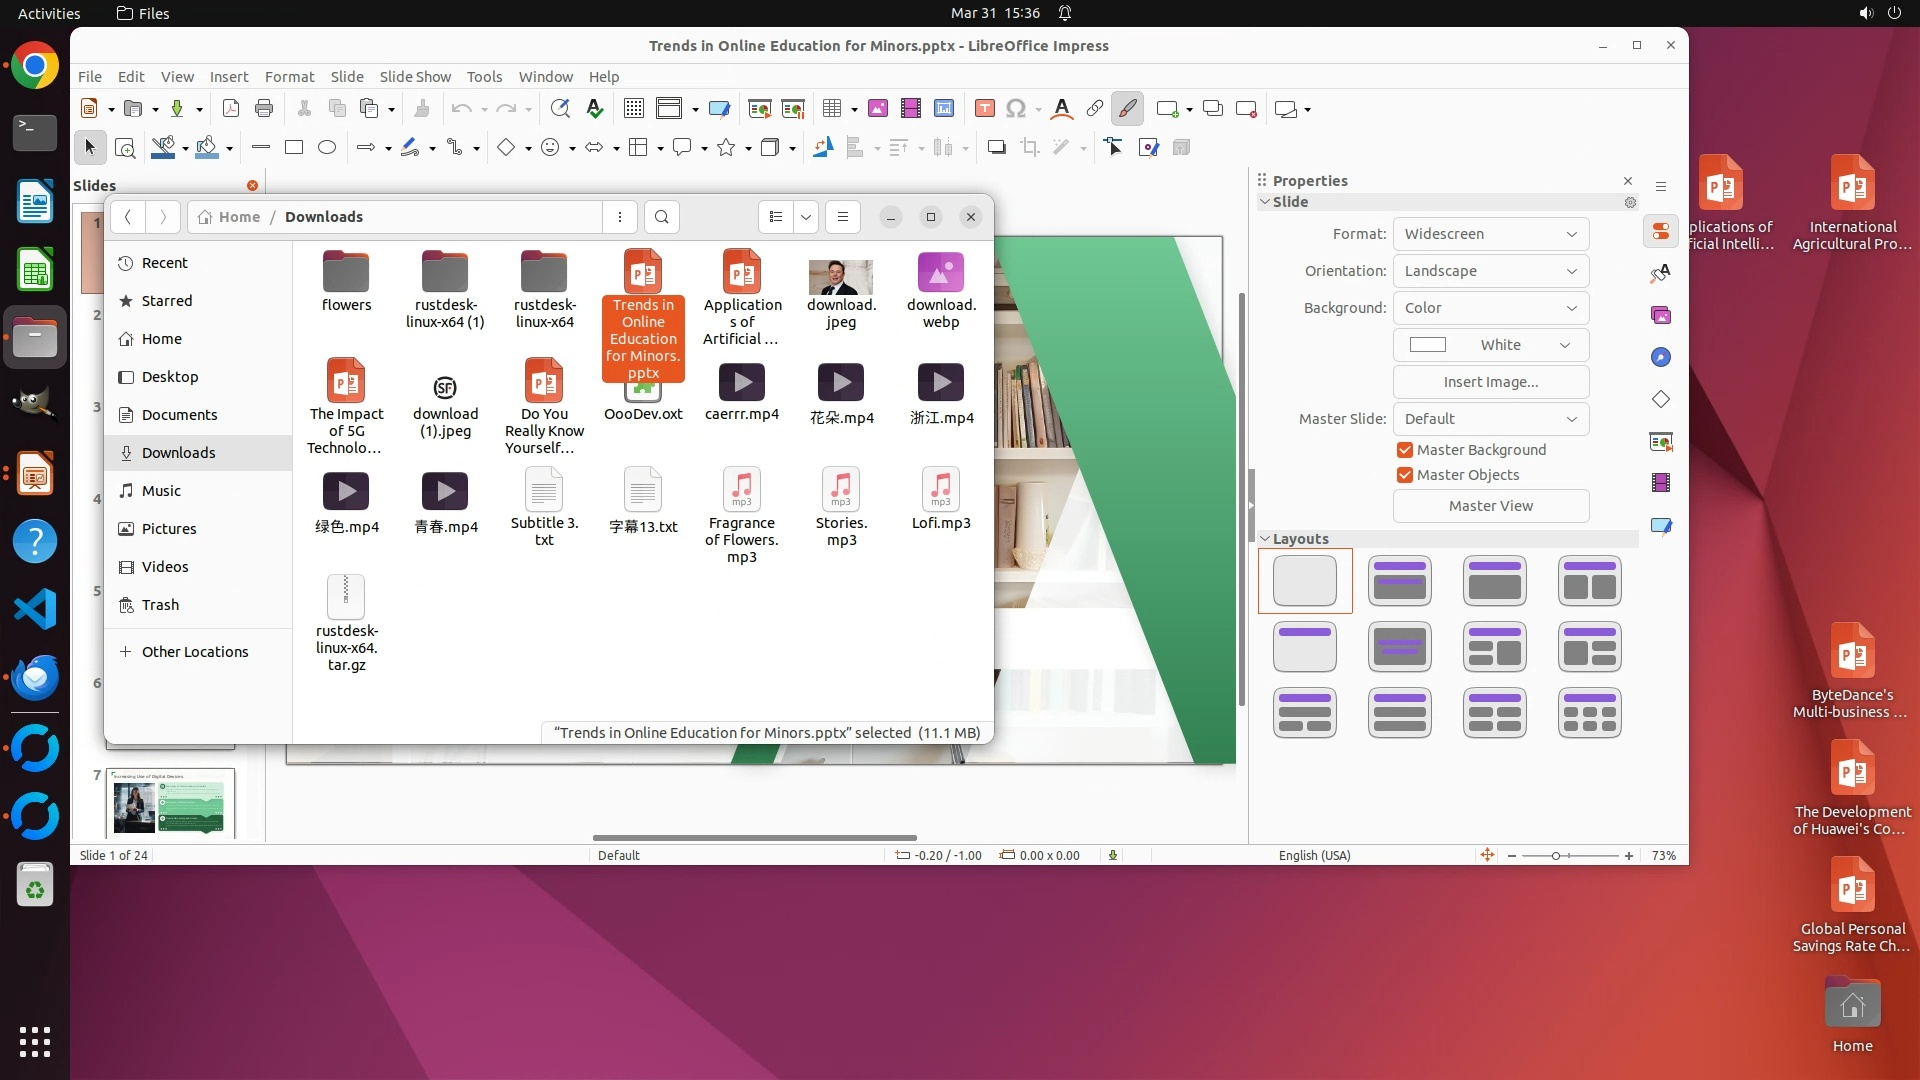Screen dimensions: 1920x1080
Task: Open search in Files window
Action: click(662, 217)
